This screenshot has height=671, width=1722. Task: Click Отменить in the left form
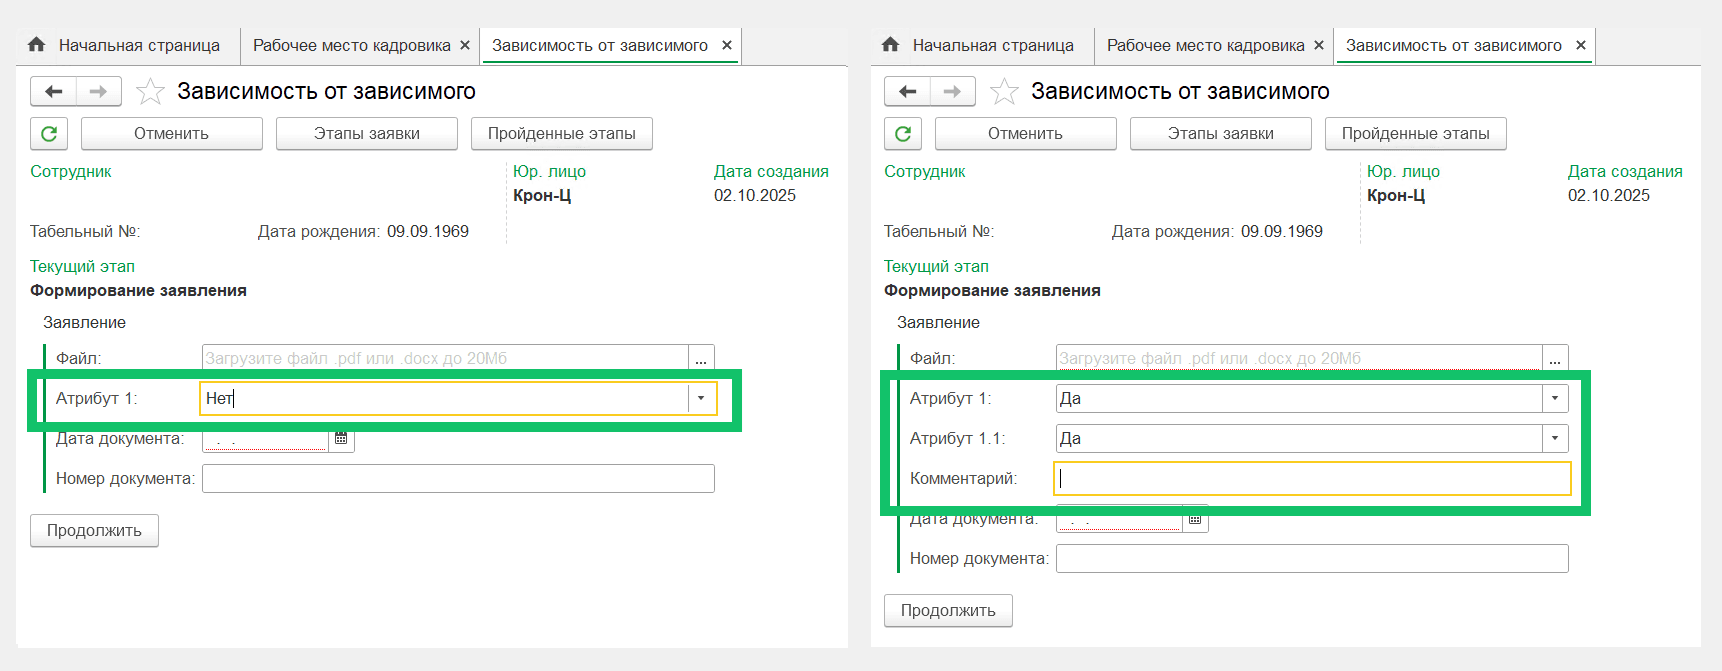tap(171, 133)
